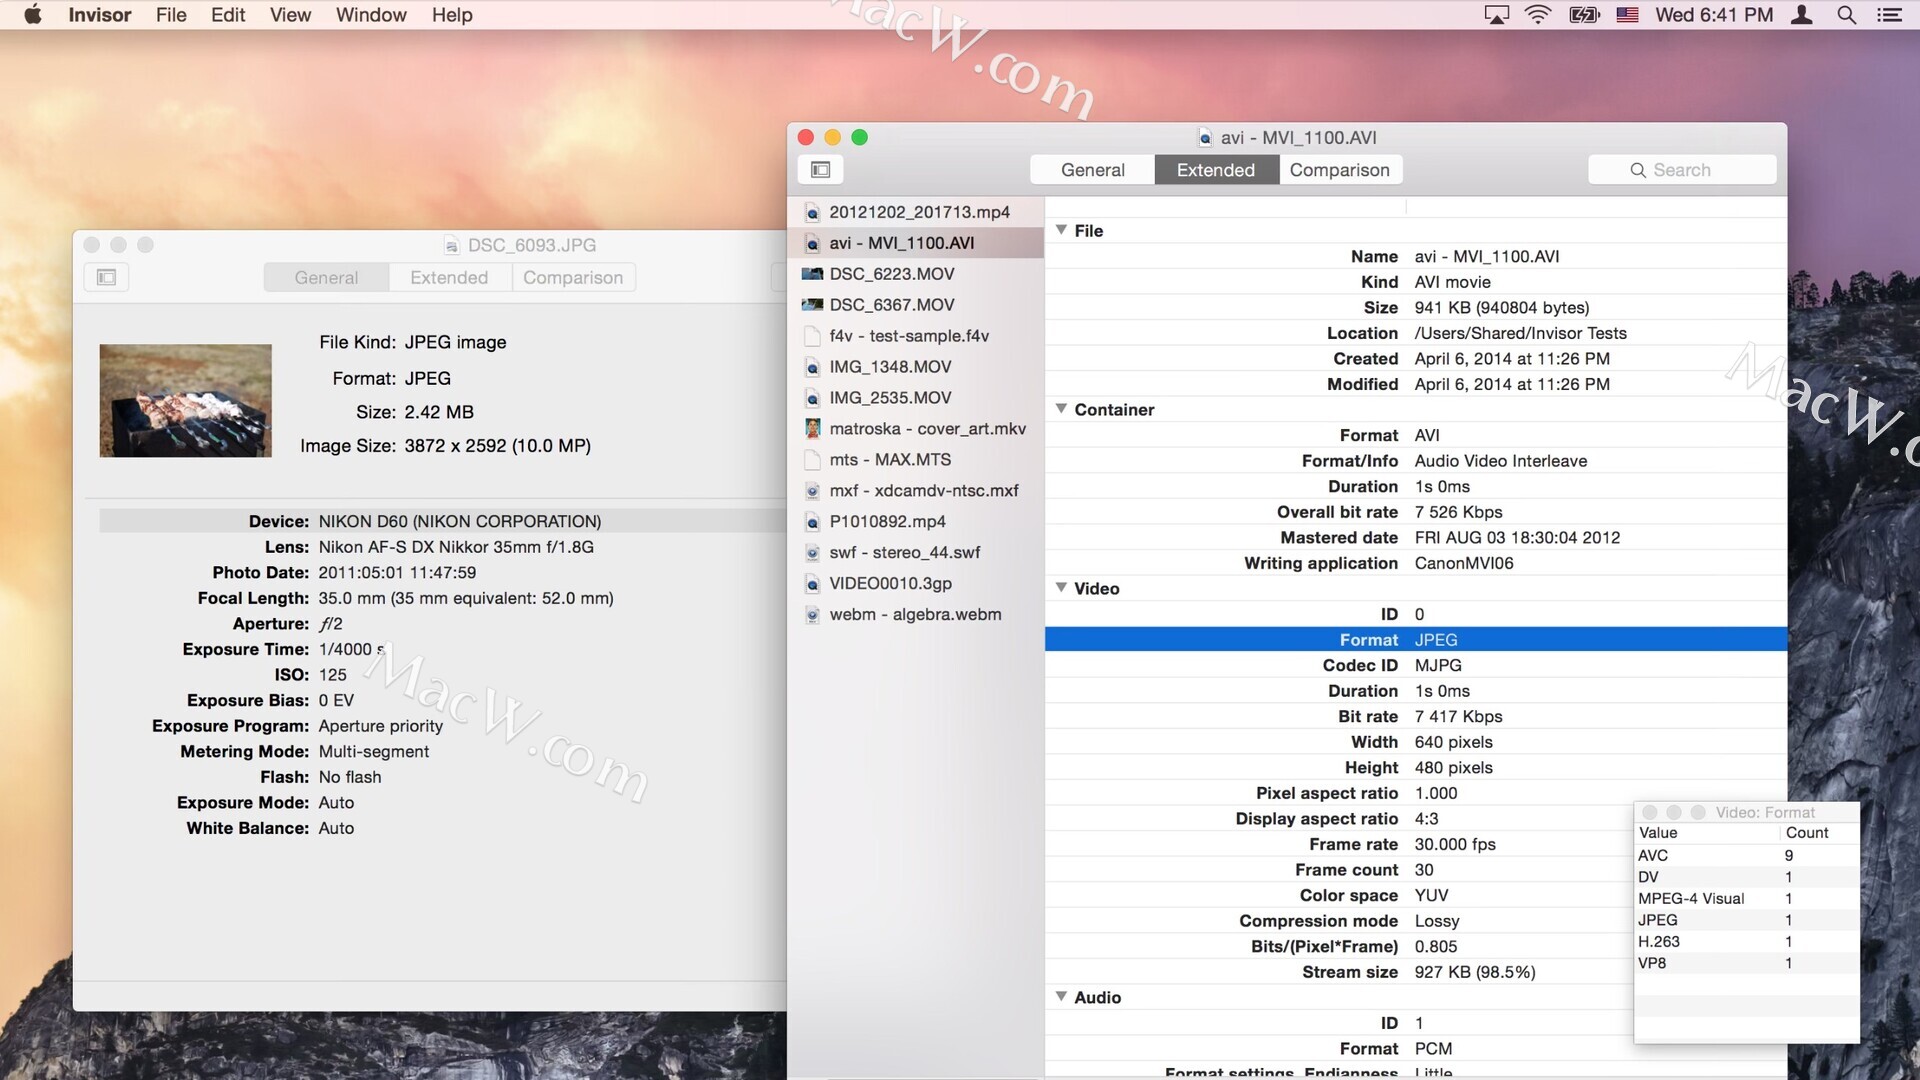Screen dimensions: 1920x1080
Task: Click document icon in DSC_6093.JPG title
Action: tap(452, 245)
